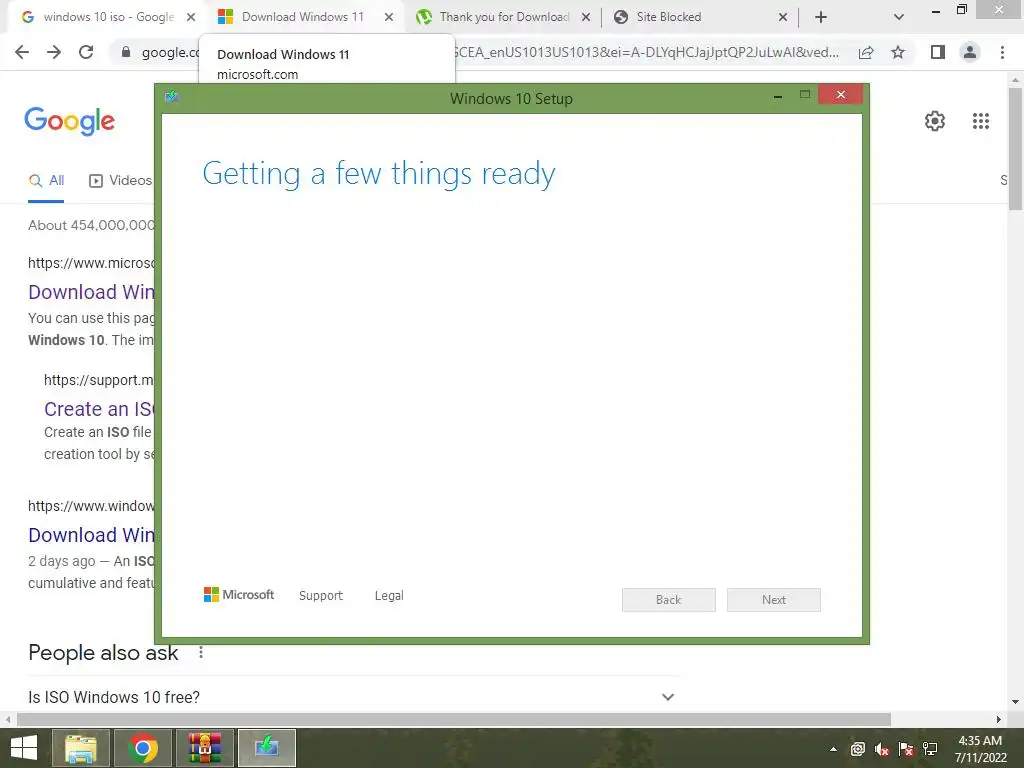Open Windows Setup taskbar item
The height and width of the screenshot is (768, 1024).
(266, 748)
